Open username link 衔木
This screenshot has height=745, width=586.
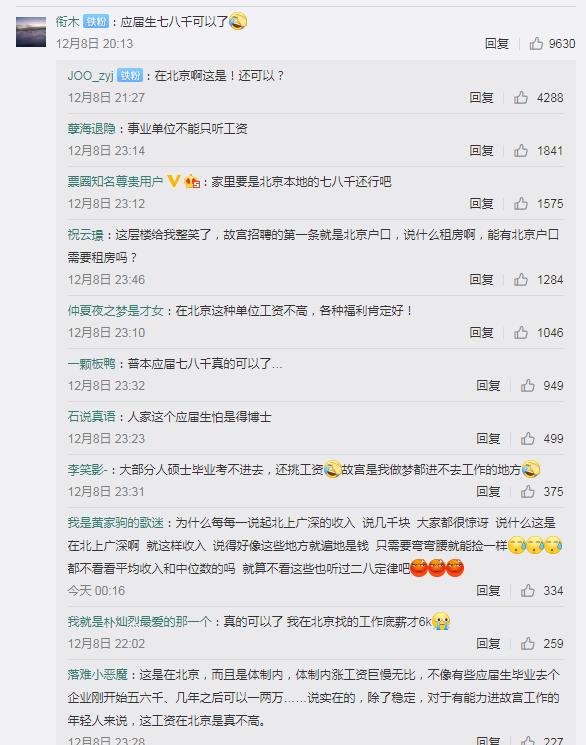point(67,21)
